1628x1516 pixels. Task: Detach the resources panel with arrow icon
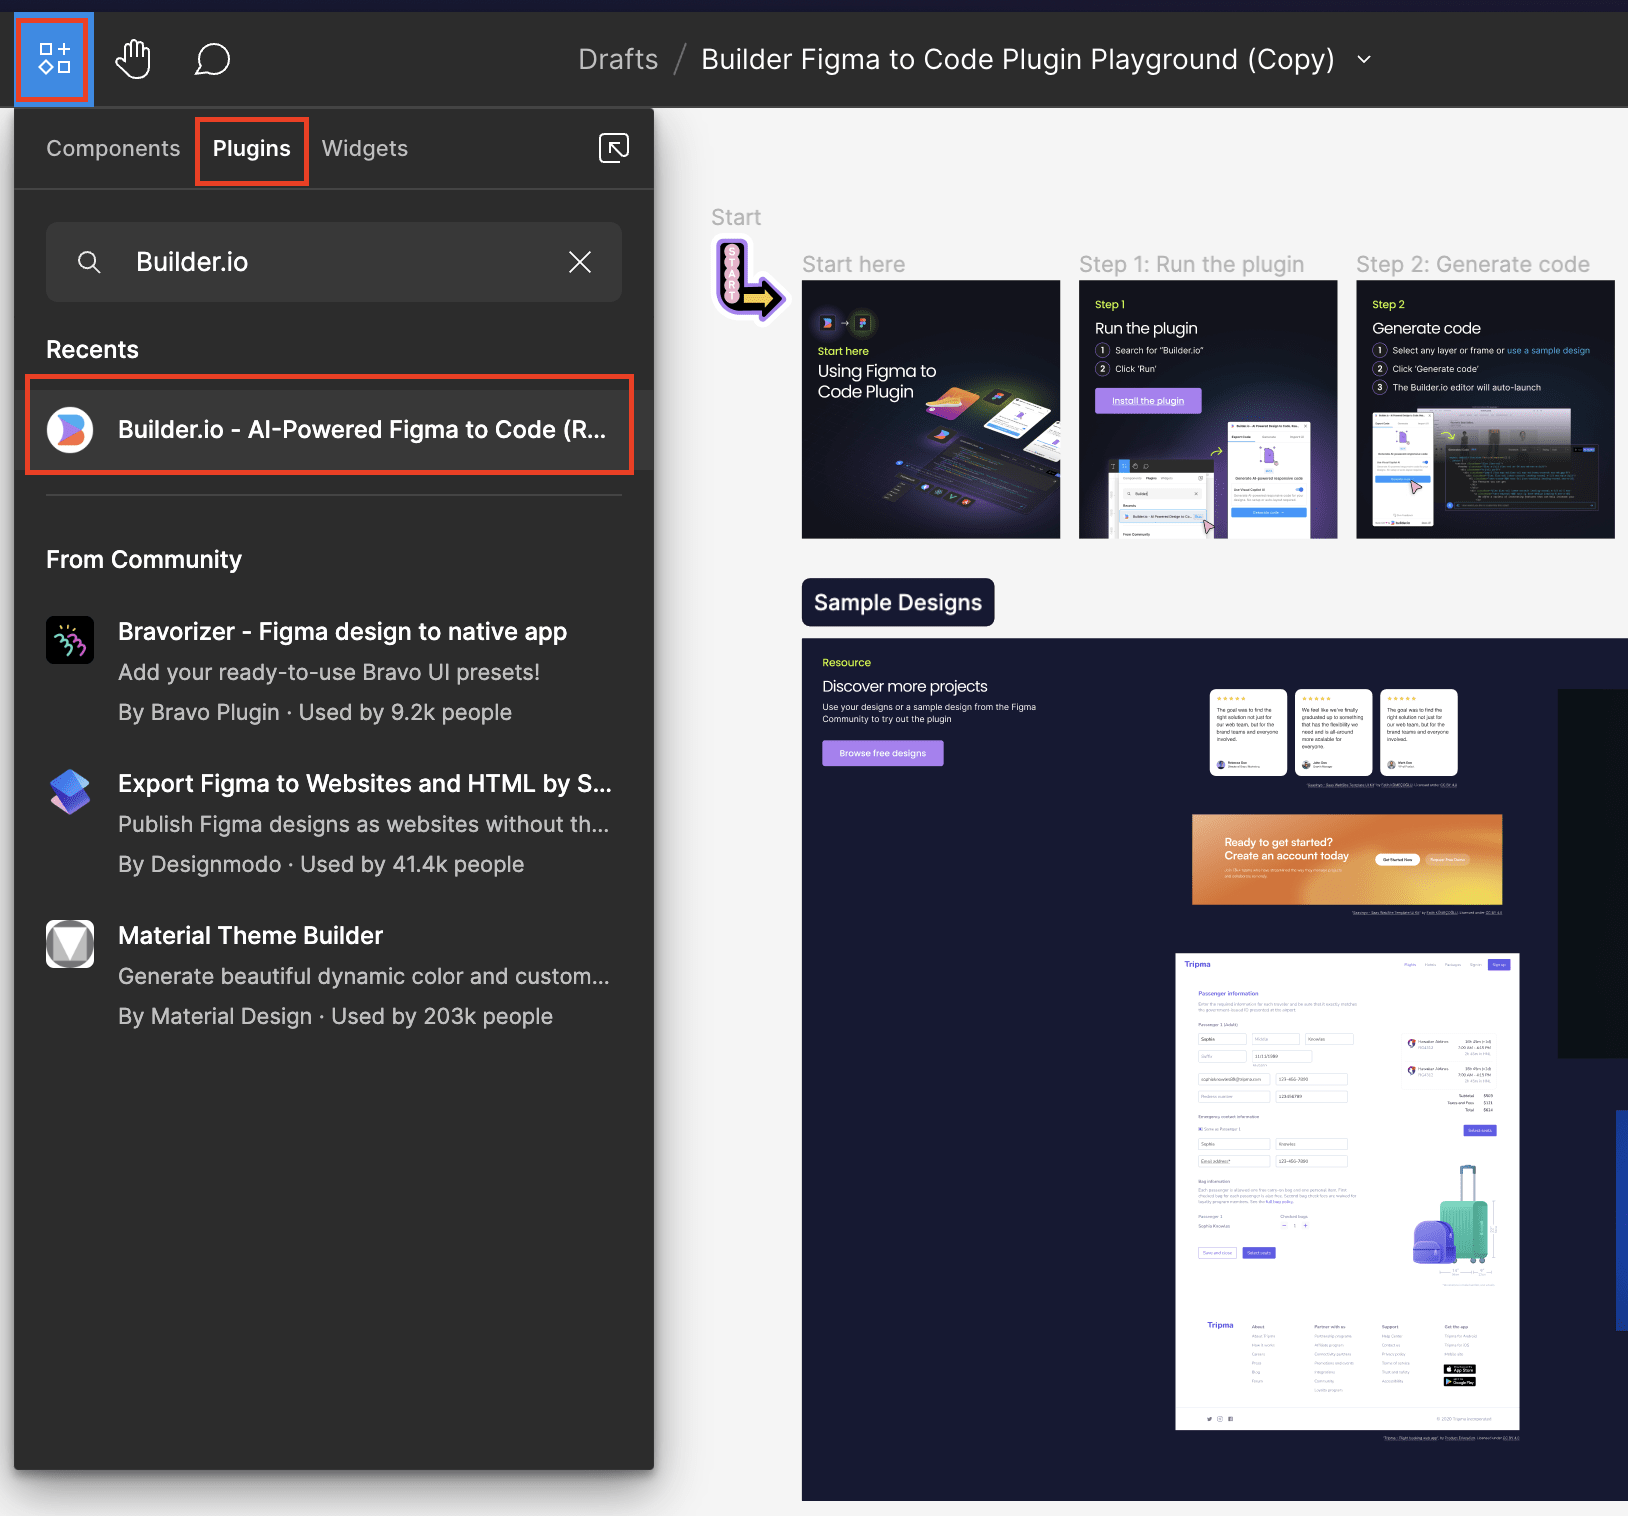click(x=614, y=148)
